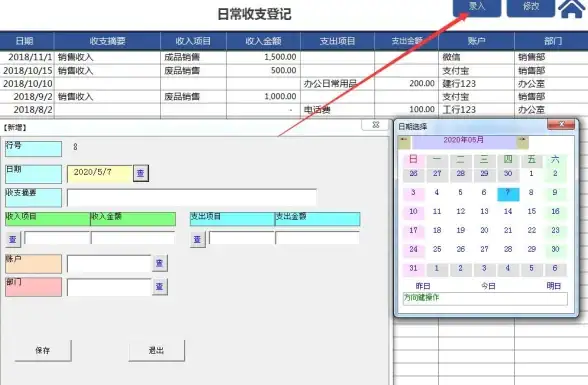Pick day 20 in the calendar

(484, 231)
